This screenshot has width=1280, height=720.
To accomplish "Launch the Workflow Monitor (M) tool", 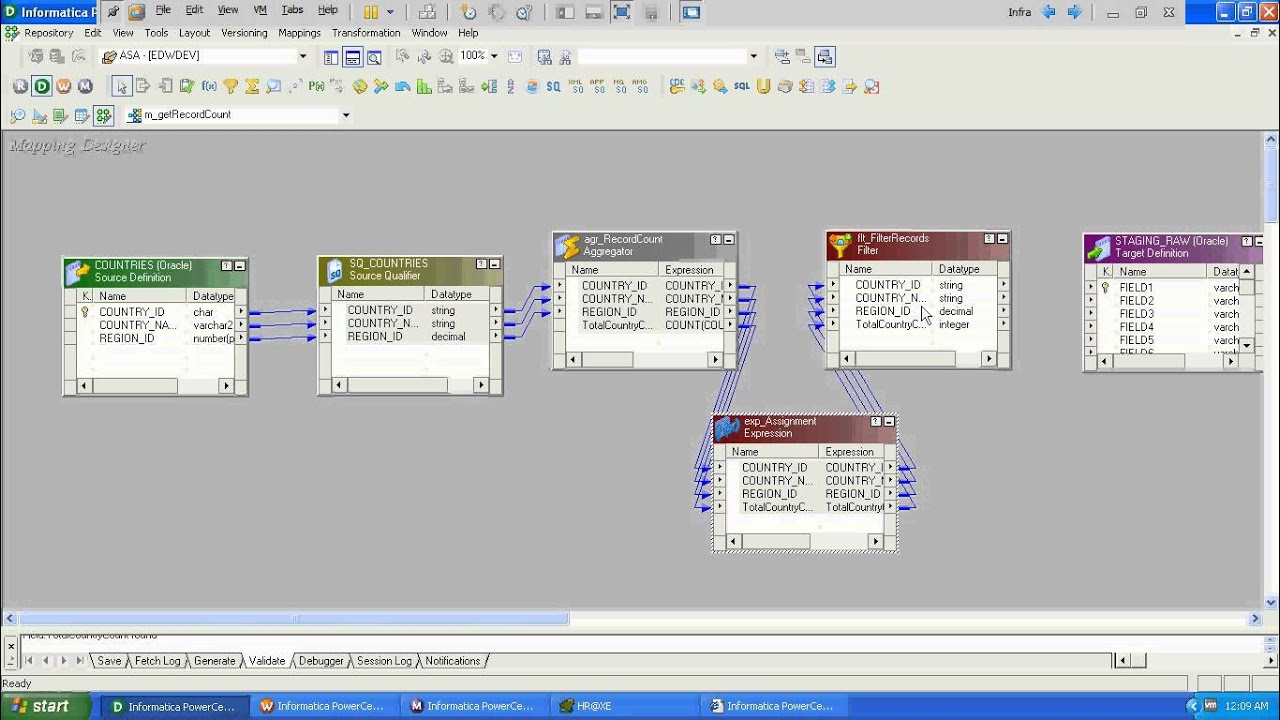I will coord(85,86).
